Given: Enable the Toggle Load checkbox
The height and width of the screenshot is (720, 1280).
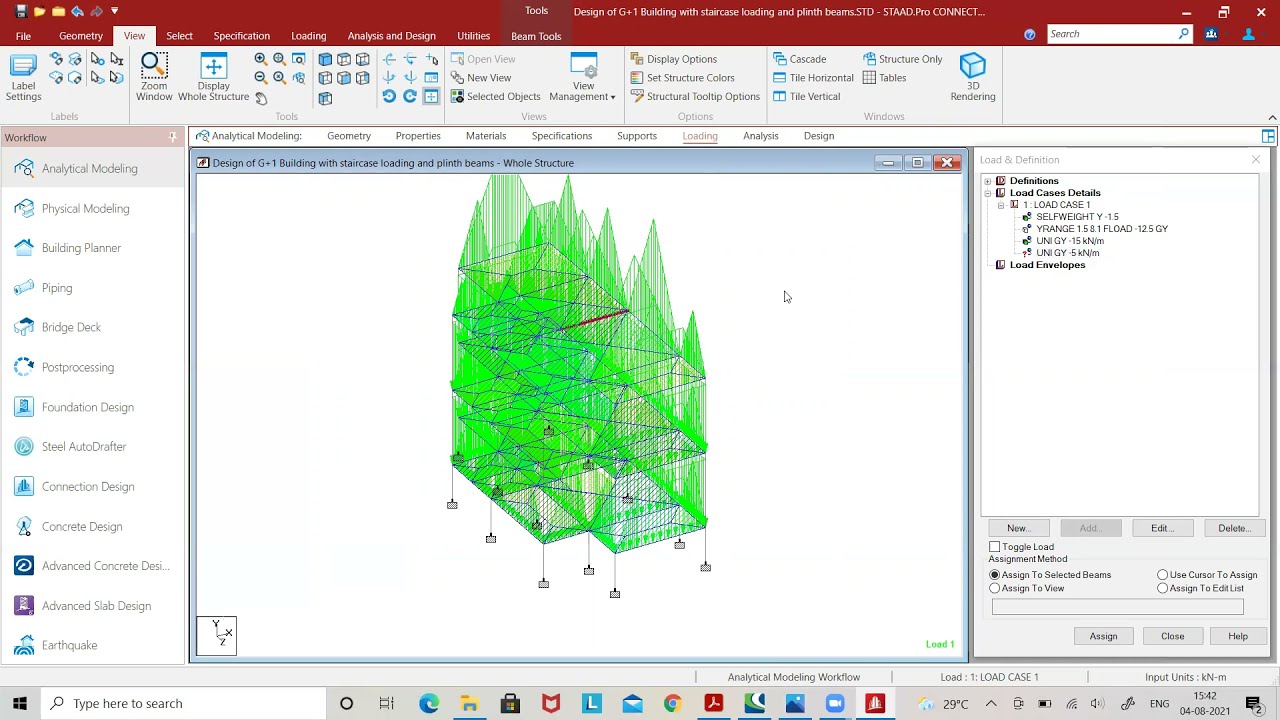Looking at the screenshot, I should [995, 547].
